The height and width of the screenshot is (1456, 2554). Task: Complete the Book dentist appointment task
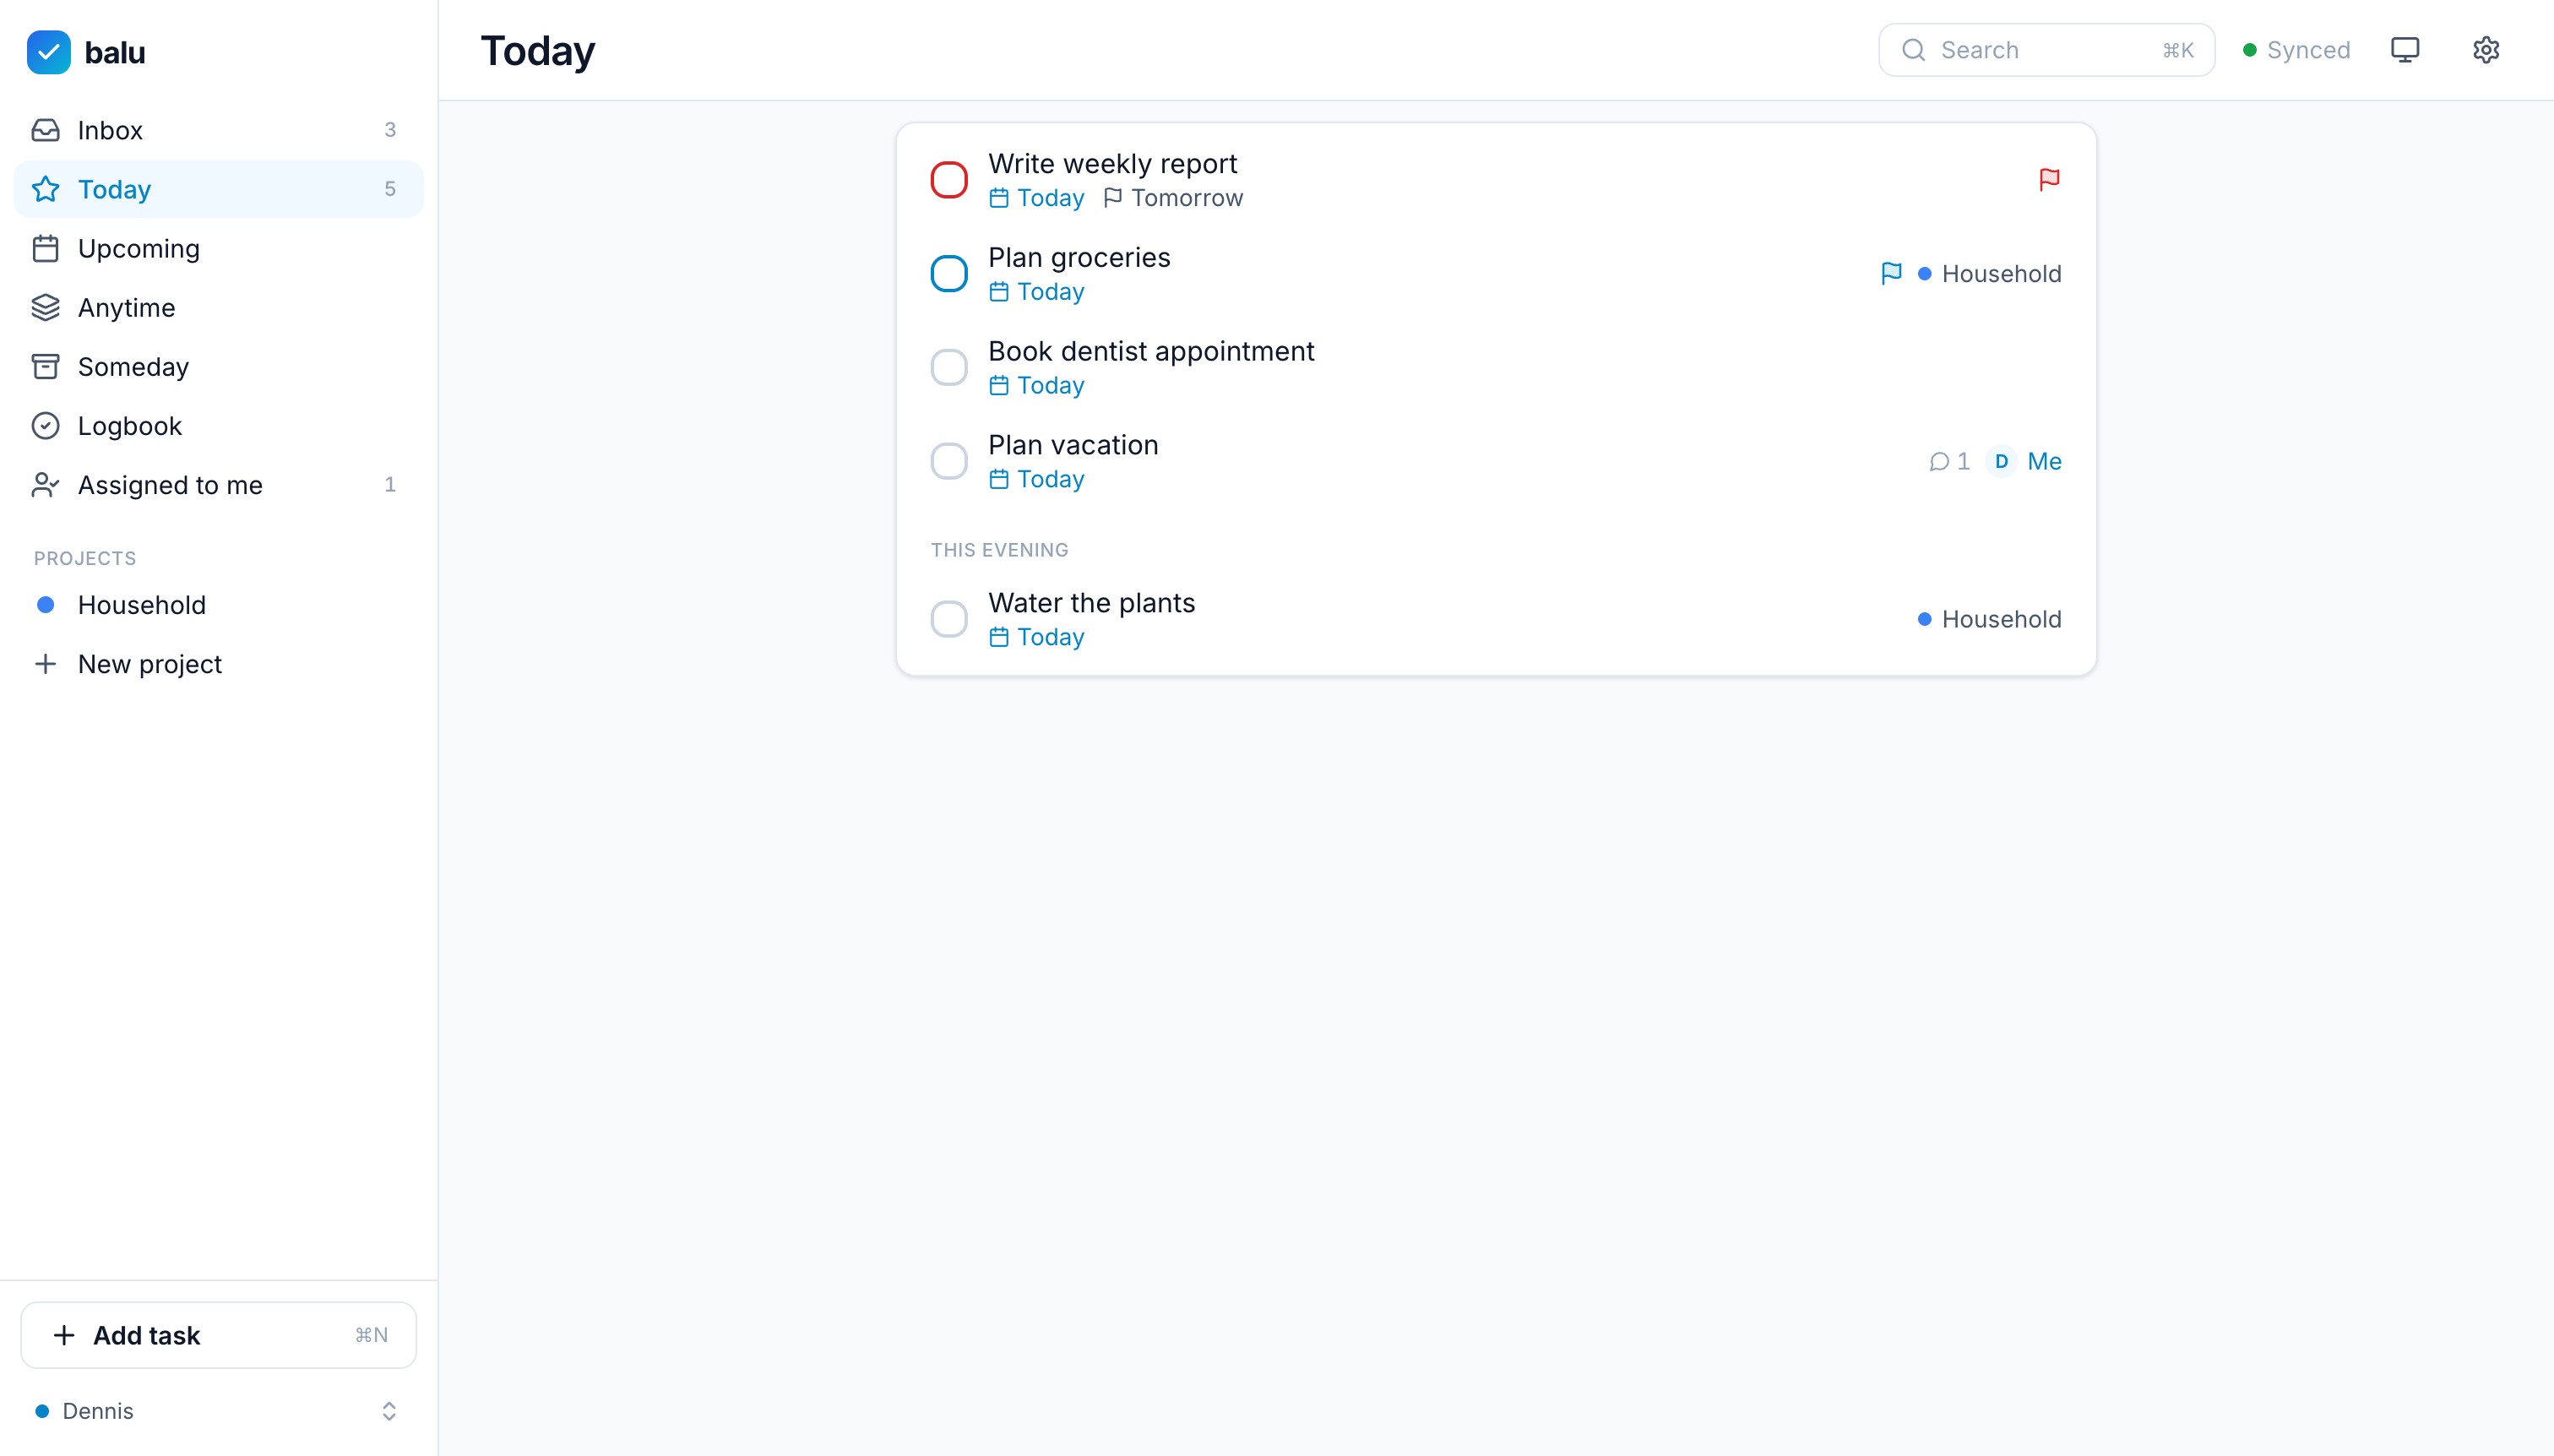tap(949, 367)
